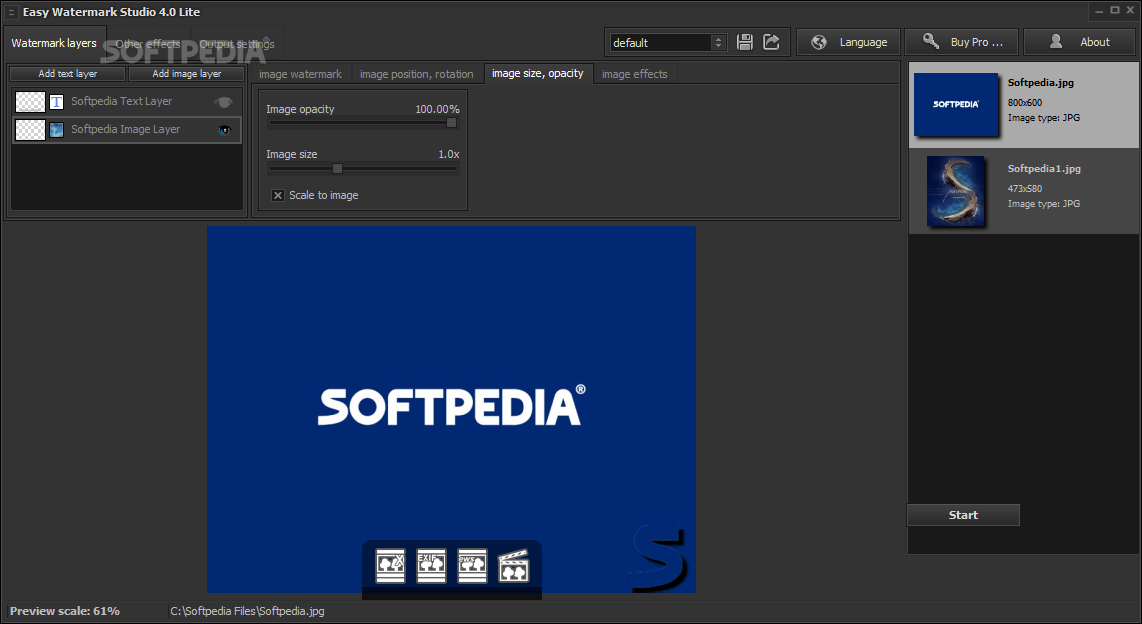Open the Output settings tab
Screen dimensions: 1142x624
click(x=237, y=44)
